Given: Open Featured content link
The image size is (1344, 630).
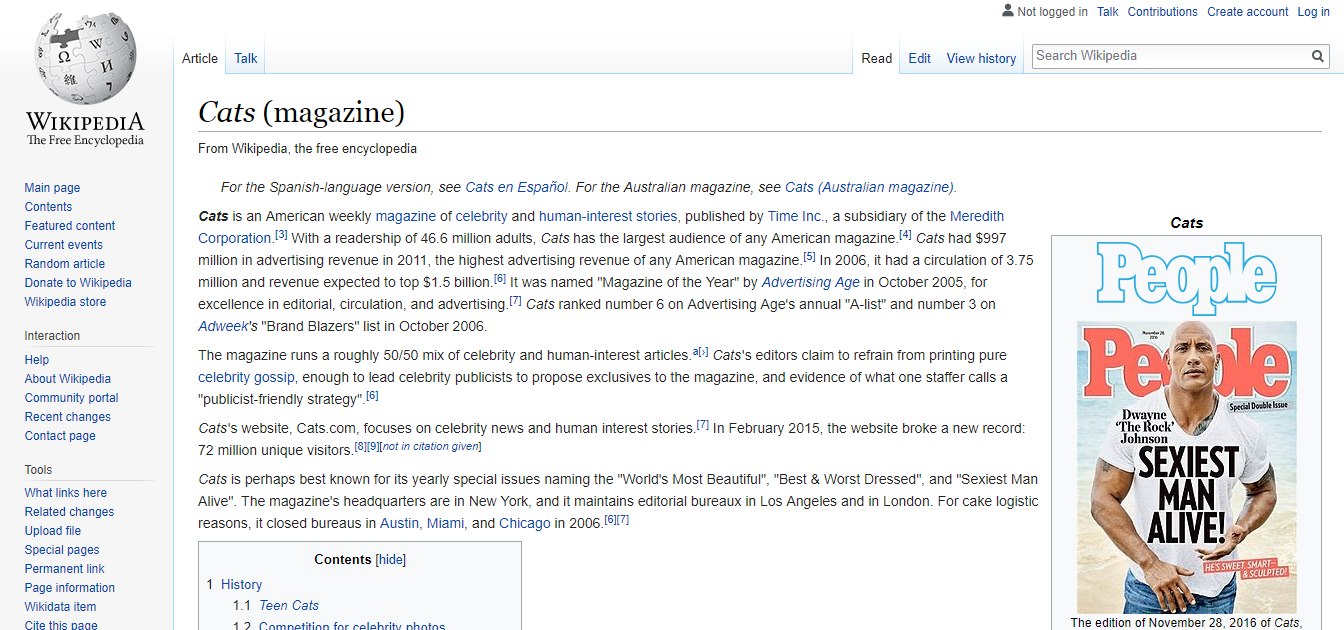Looking at the screenshot, I should [x=70, y=226].
